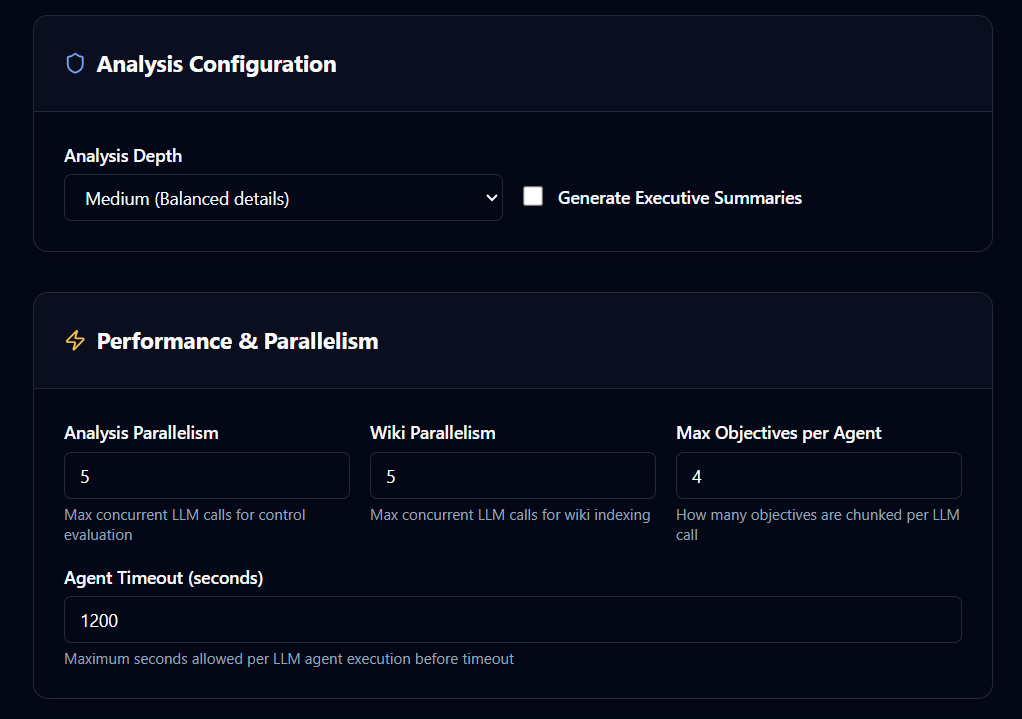Click inside the Analysis Parallelism input field

[207, 476]
